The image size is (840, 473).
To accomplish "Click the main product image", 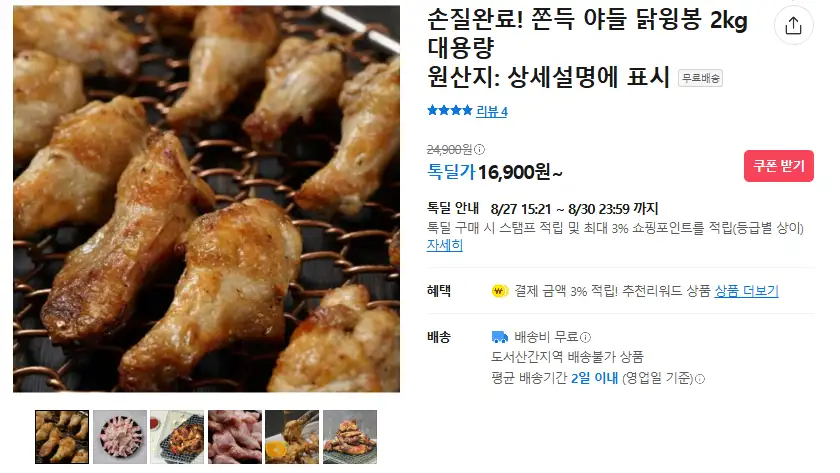I will [x=206, y=199].
